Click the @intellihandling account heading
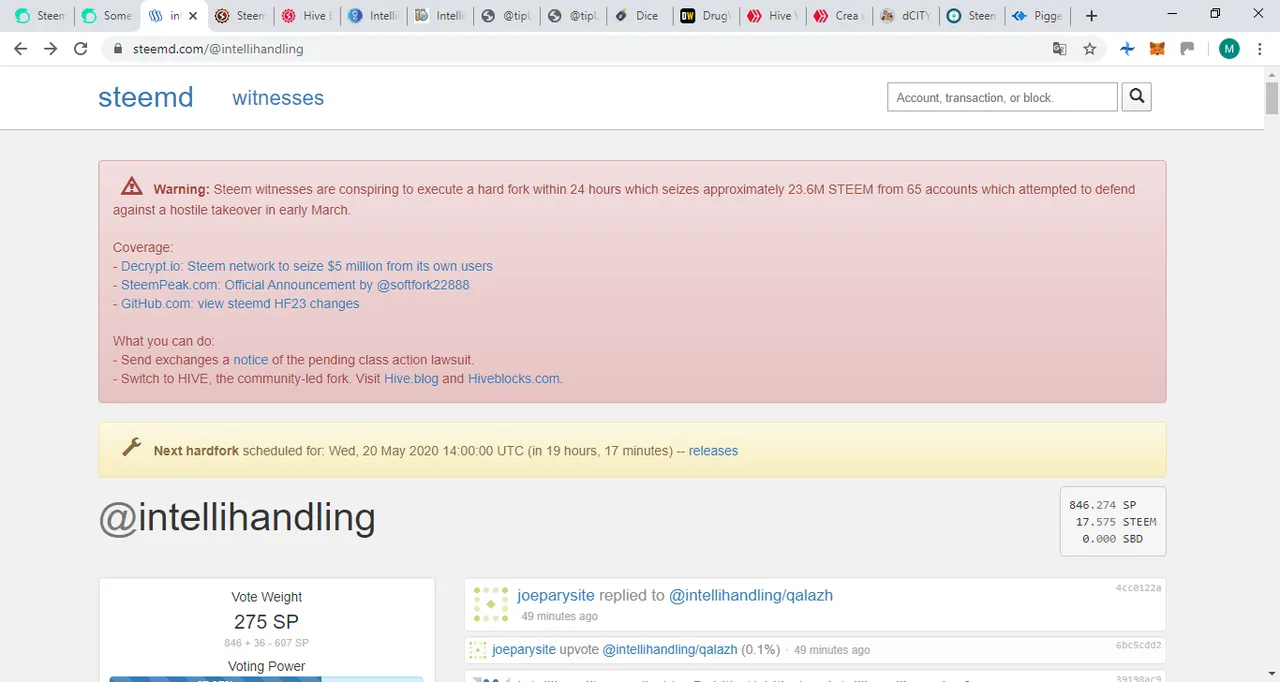Screen dimensions: 1280x682 (237, 518)
